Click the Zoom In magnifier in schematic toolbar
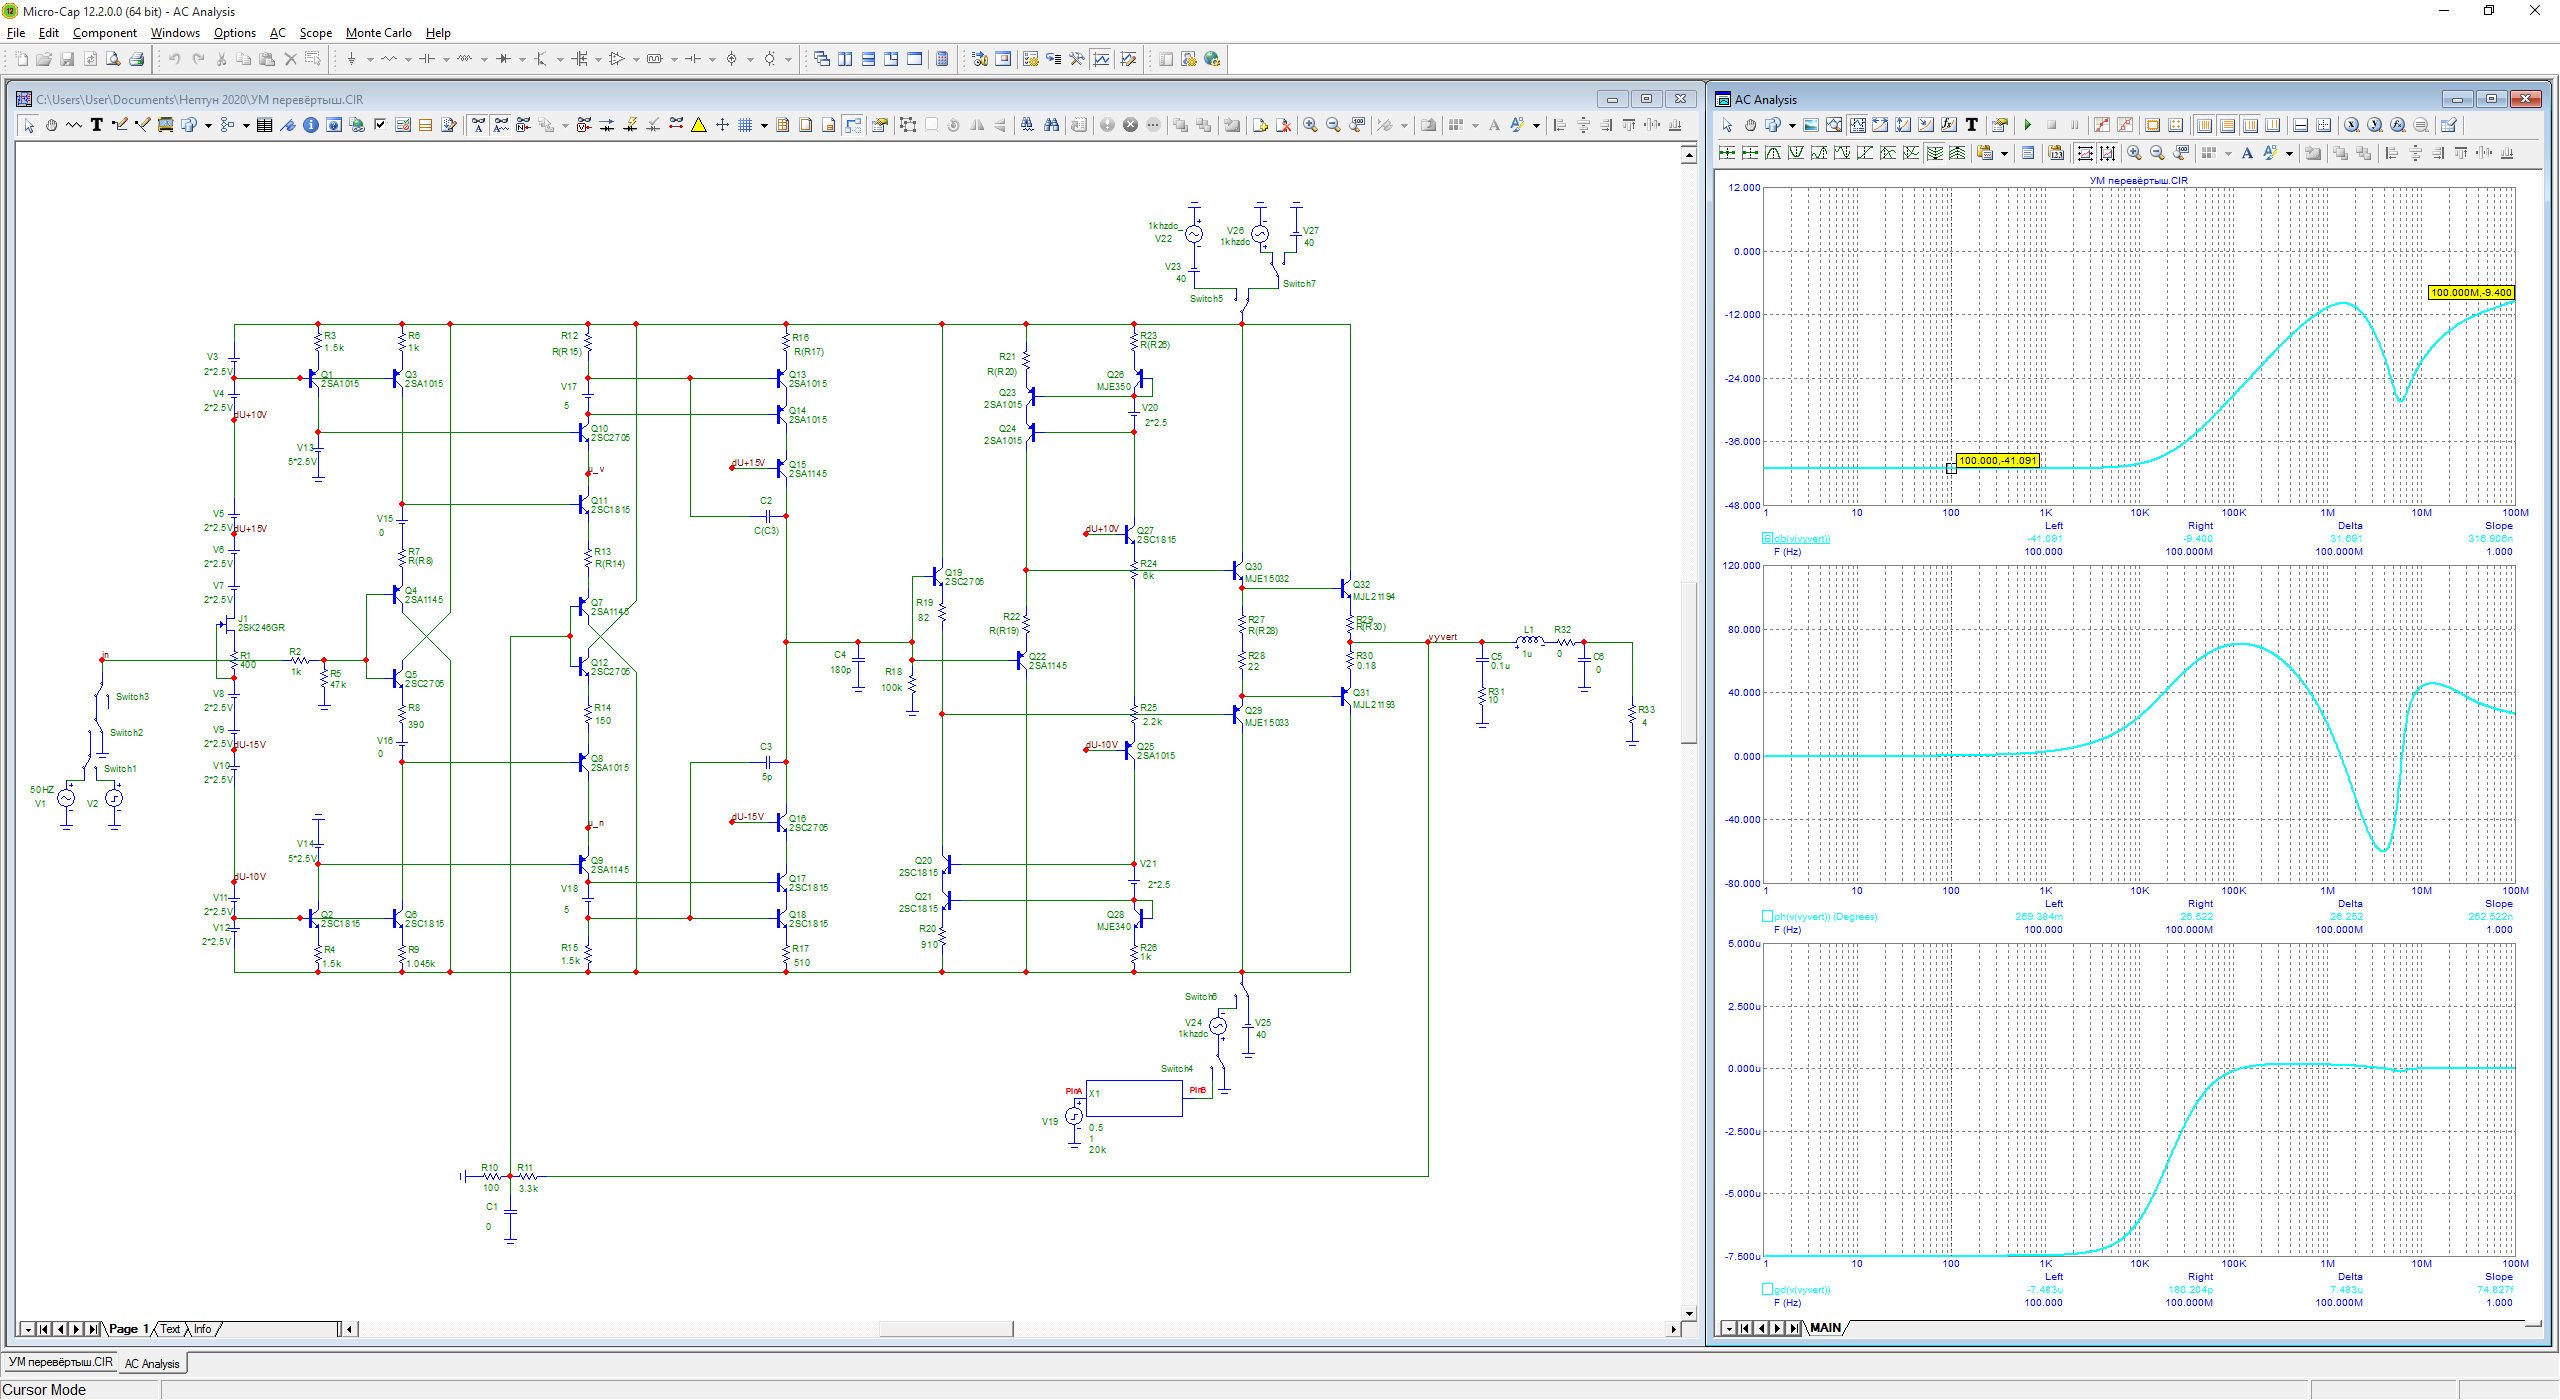Viewport: 2560px width, 1400px height. (1310, 125)
